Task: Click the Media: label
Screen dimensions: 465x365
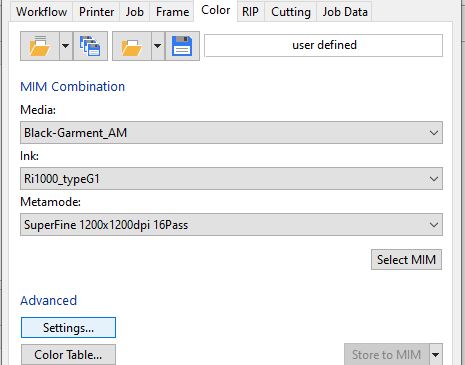Action: [x=38, y=110]
